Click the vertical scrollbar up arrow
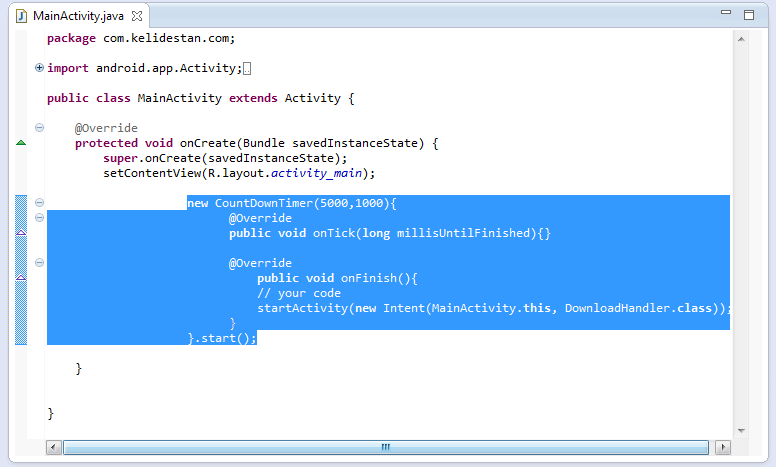Image resolution: width=776 pixels, height=467 pixels. pos(741,39)
